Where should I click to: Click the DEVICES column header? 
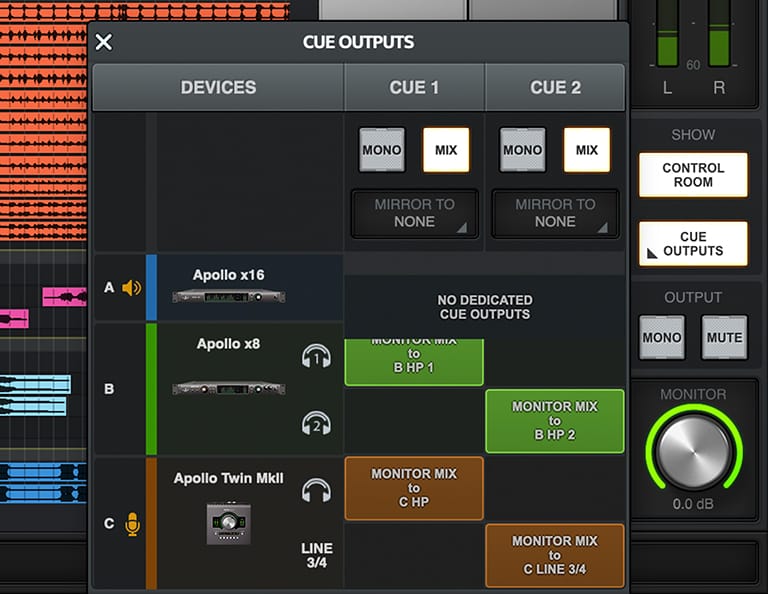pyautogui.click(x=218, y=88)
